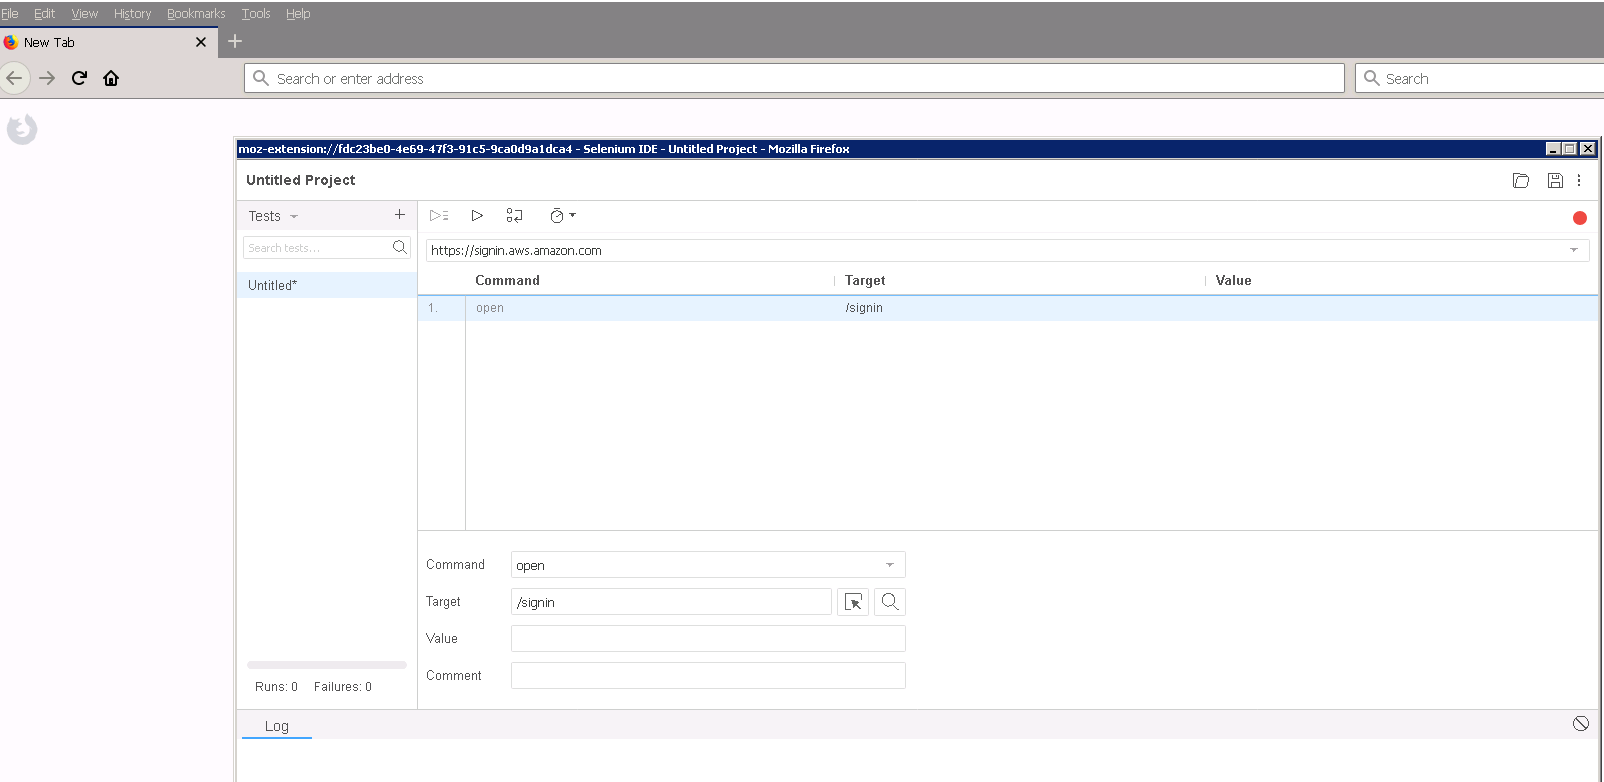Click the Firefox forward arrow

coord(47,78)
